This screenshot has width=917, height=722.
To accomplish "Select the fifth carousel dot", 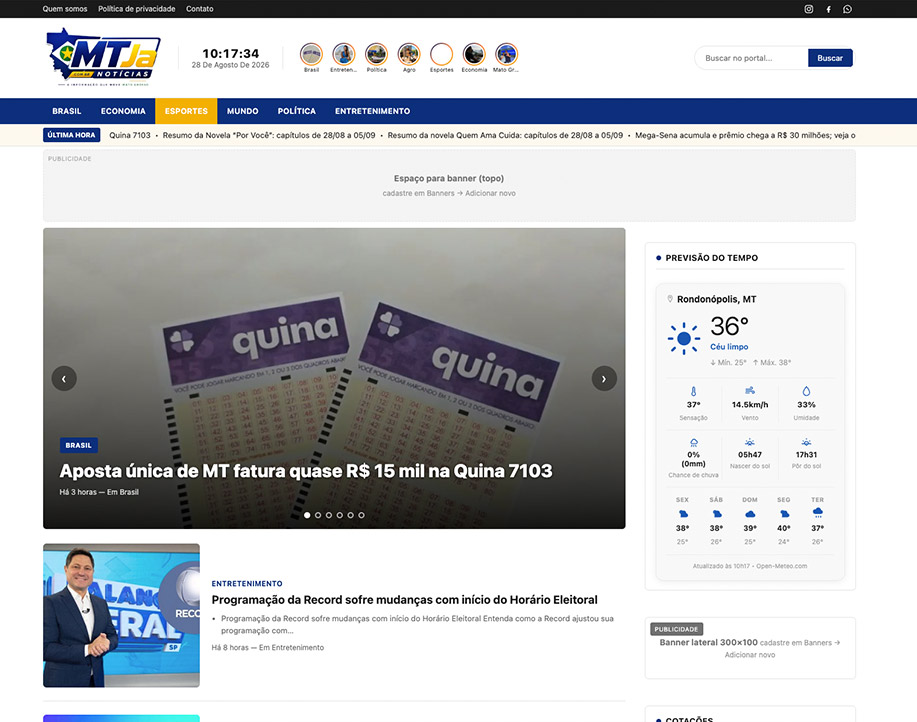I will point(350,515).
